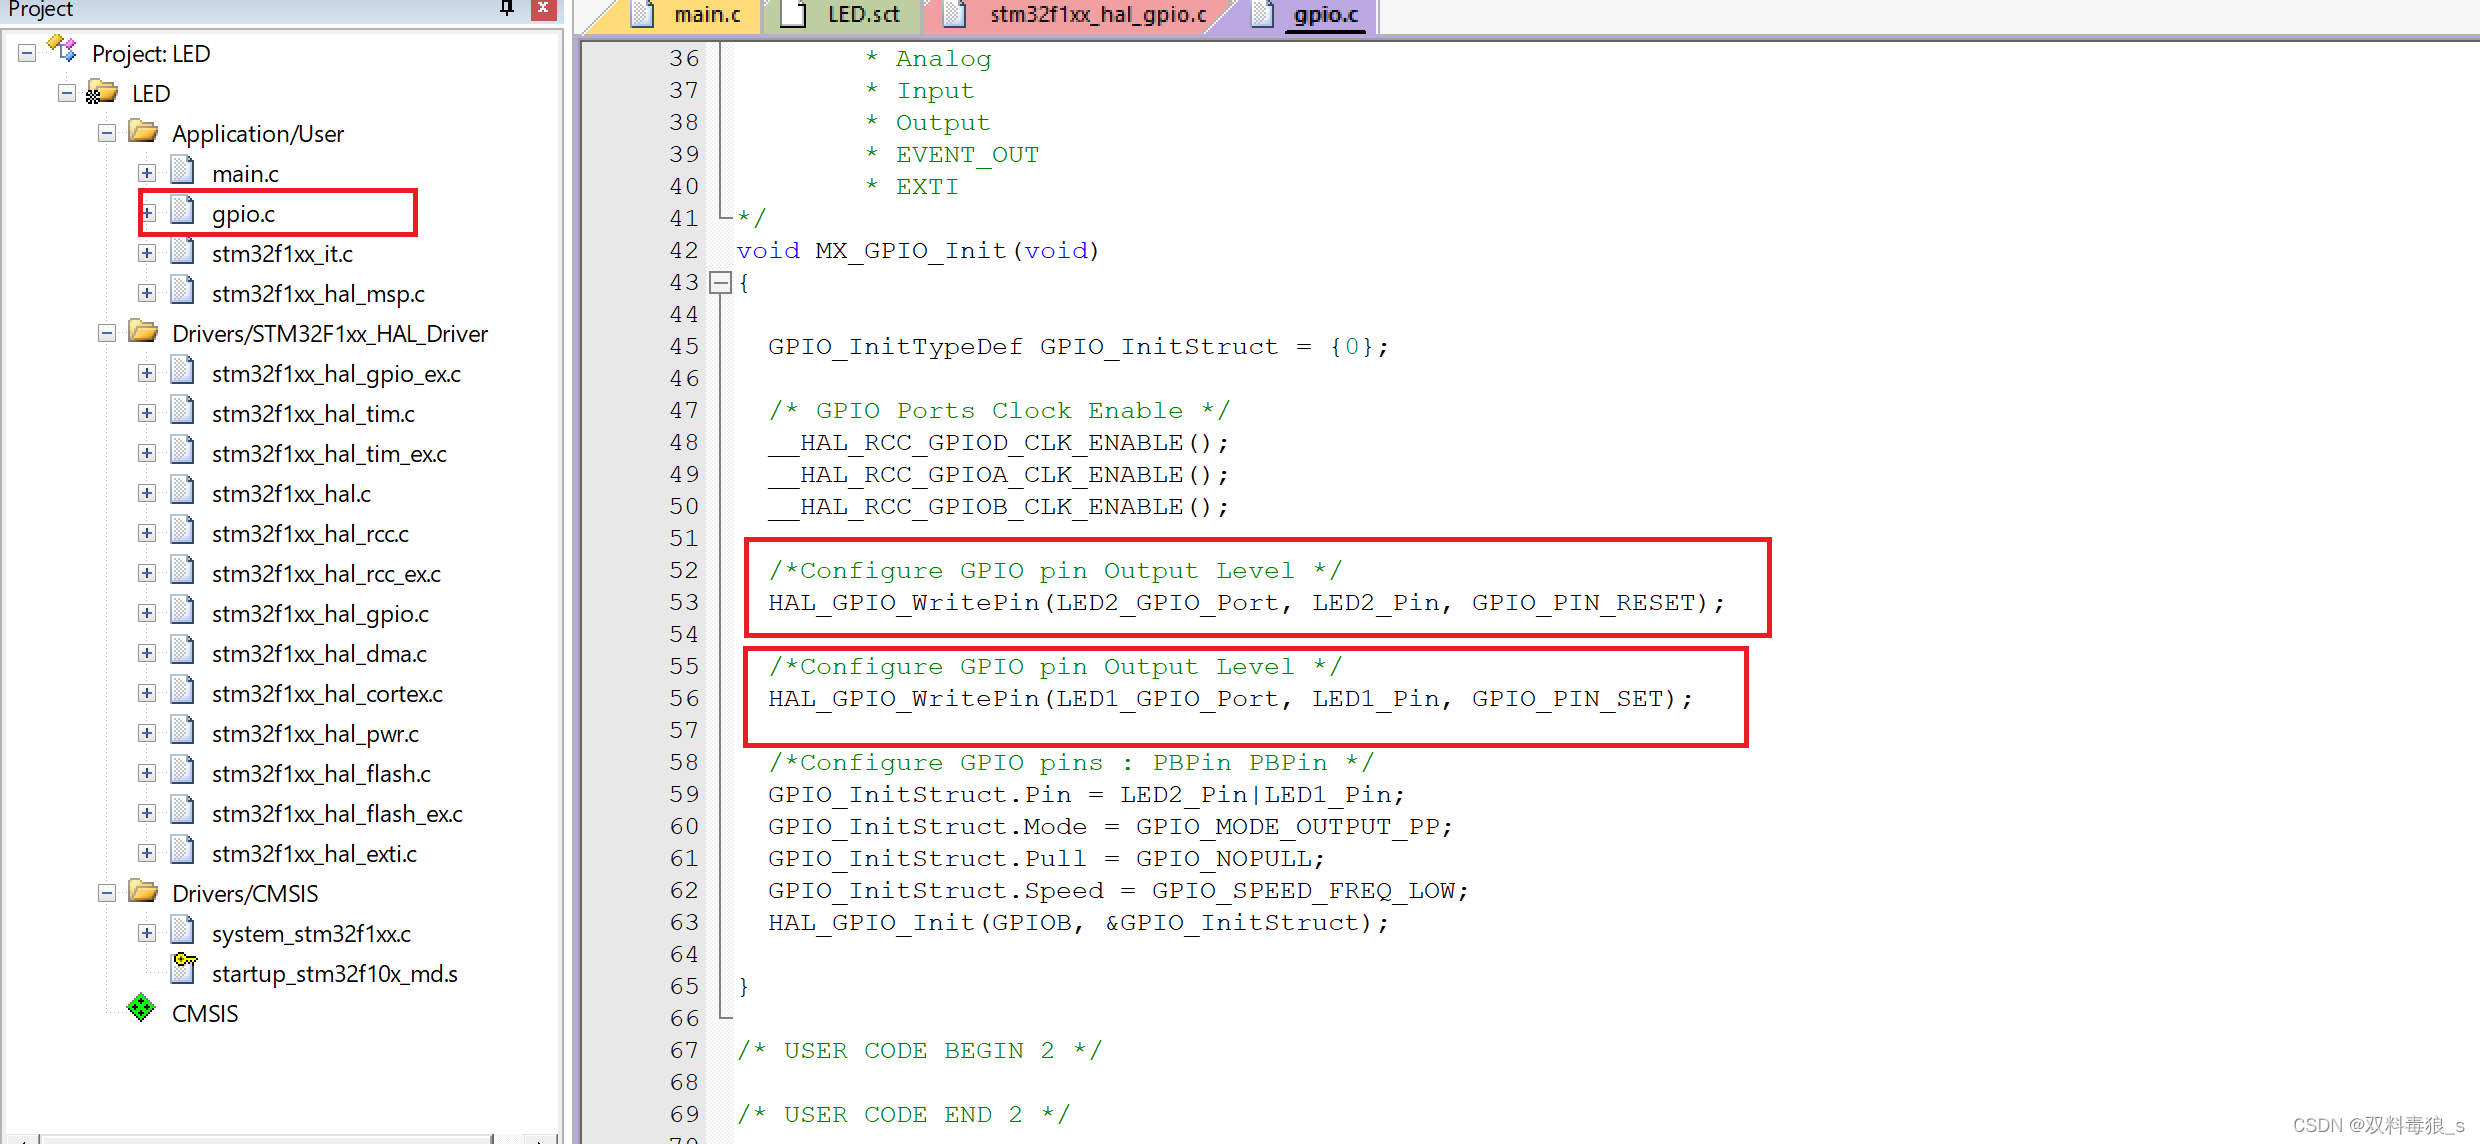Pin the Project panel with pushpin icon

click(507, 8)
